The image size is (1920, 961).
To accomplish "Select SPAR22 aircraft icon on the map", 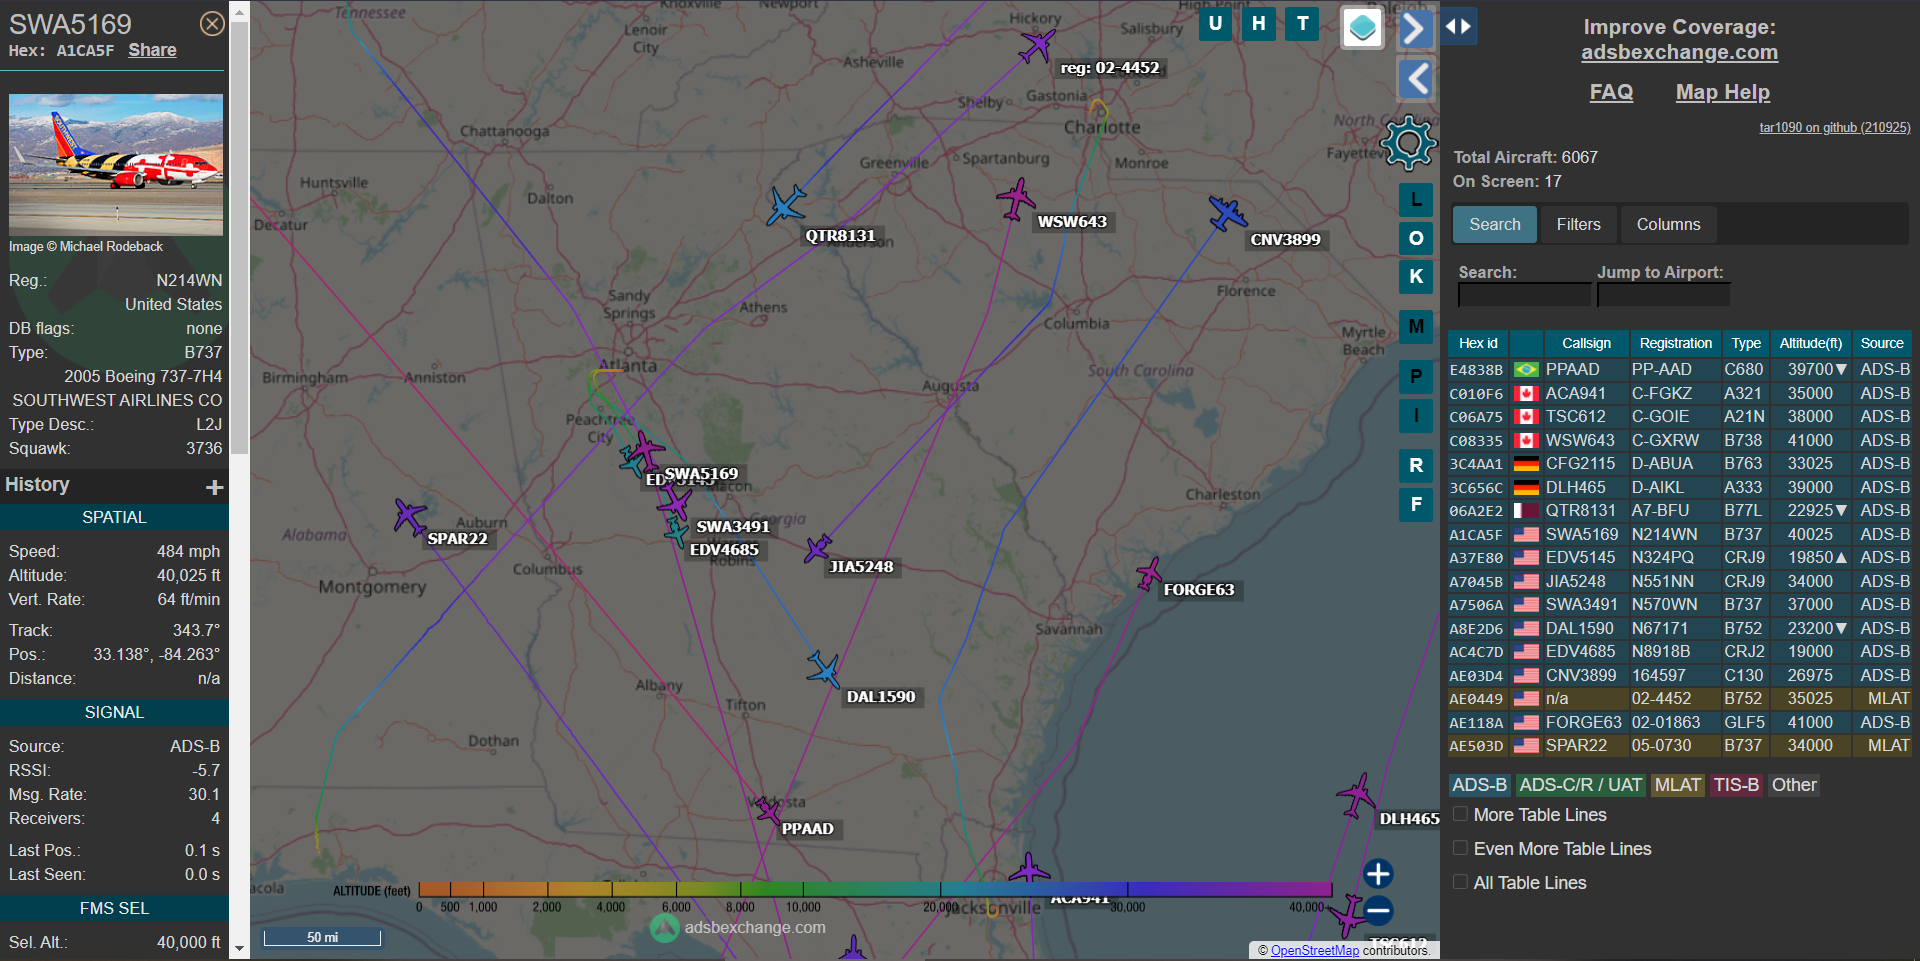I will (x=409, y=516).
